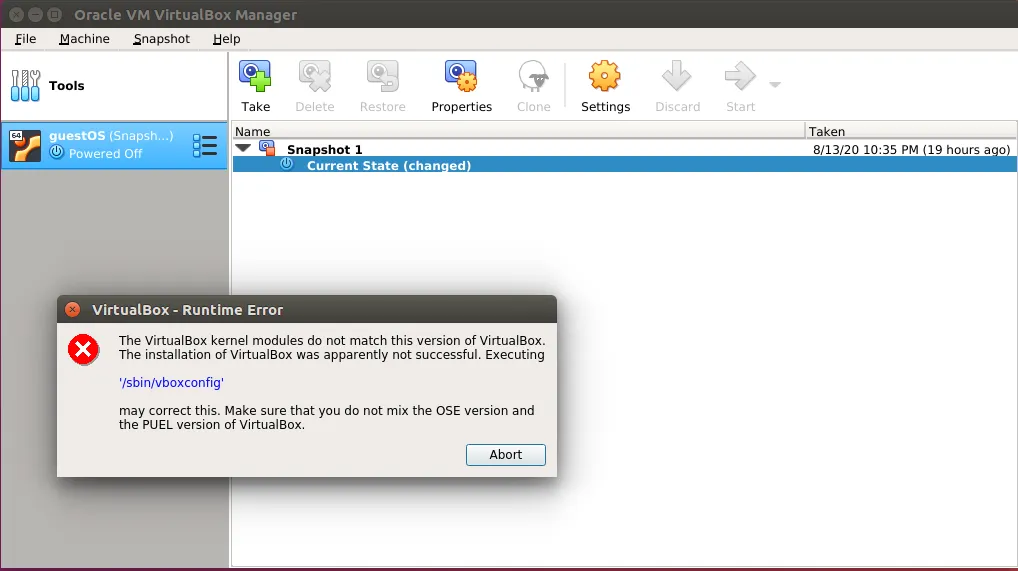Image resolution: width=1018 pixels, height=571 pixels.
Task: Click the Start arrow icon
Action: [x=740, y=76]
